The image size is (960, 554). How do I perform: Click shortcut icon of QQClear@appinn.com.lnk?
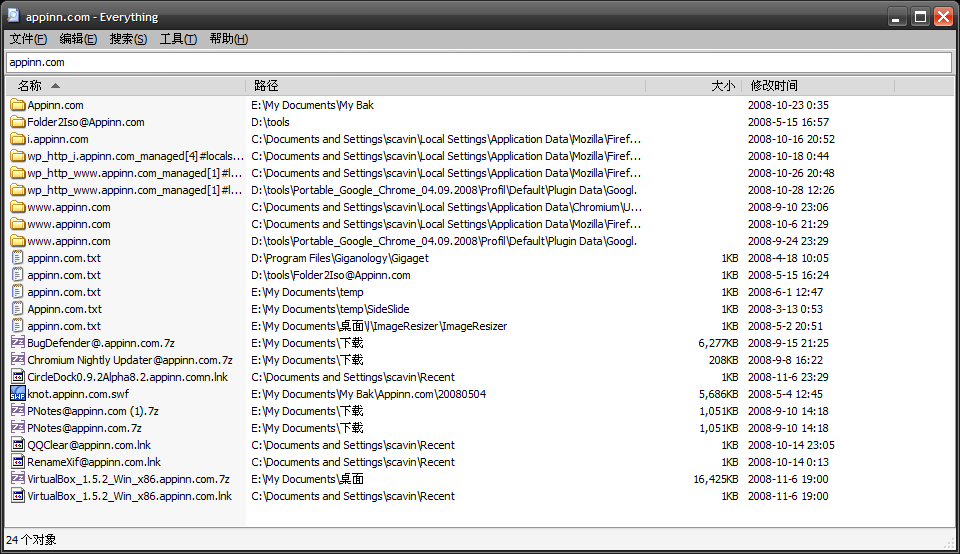[x=18, y=445]
